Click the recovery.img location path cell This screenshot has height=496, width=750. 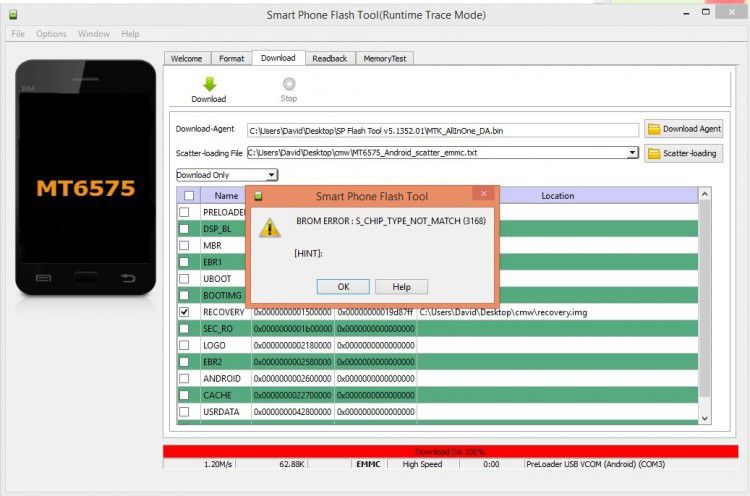(557, 312)
